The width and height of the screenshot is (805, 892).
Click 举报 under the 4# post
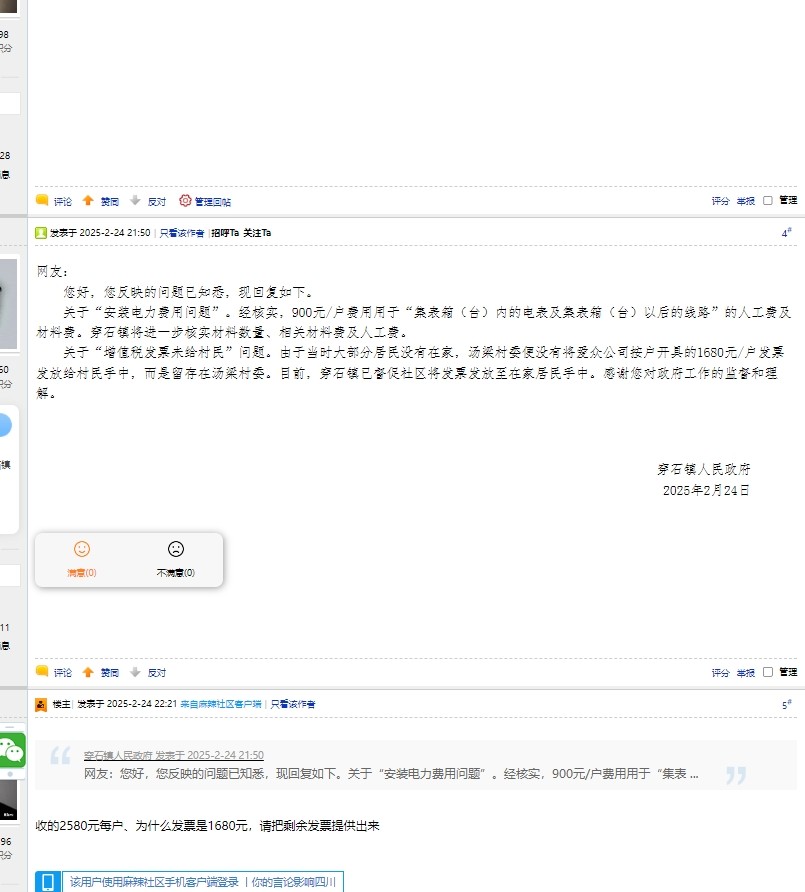pos(745,673)
